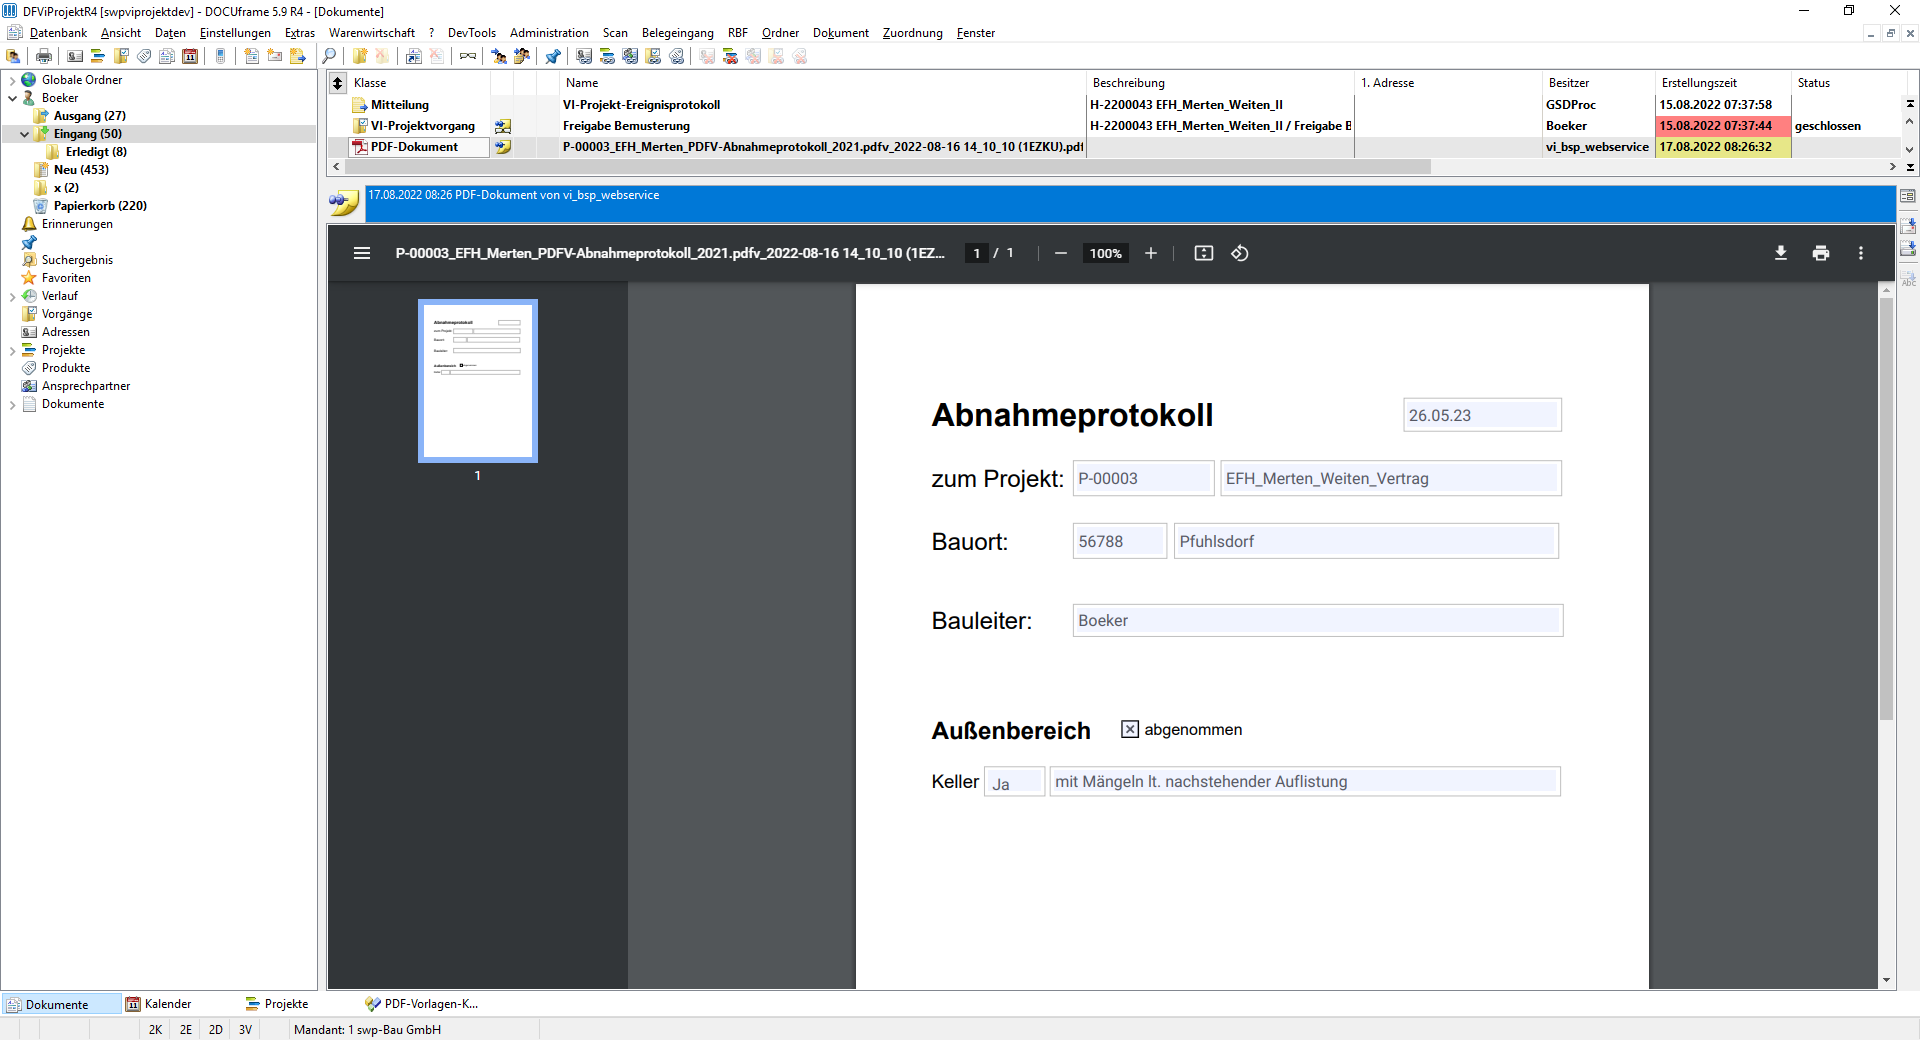Click the new folder star icon

pyautogui.click(x=360, y=56)
